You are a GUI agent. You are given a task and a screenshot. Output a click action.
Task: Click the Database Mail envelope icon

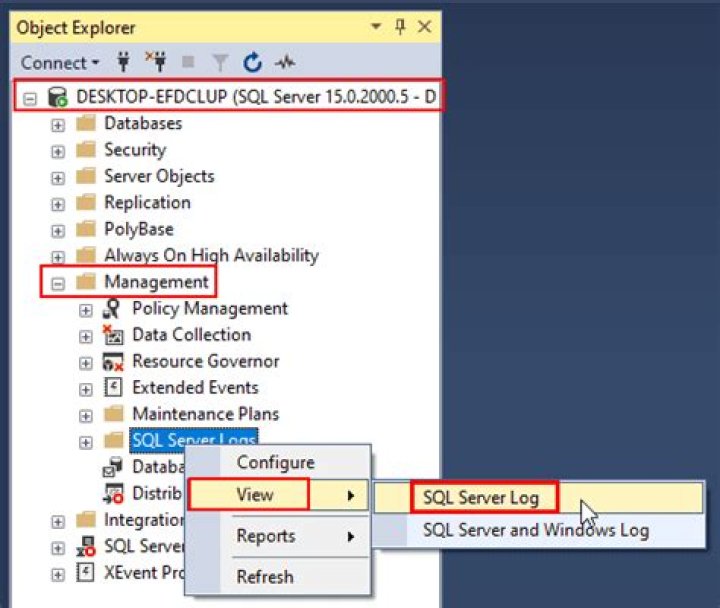click(x=112, y=467)
